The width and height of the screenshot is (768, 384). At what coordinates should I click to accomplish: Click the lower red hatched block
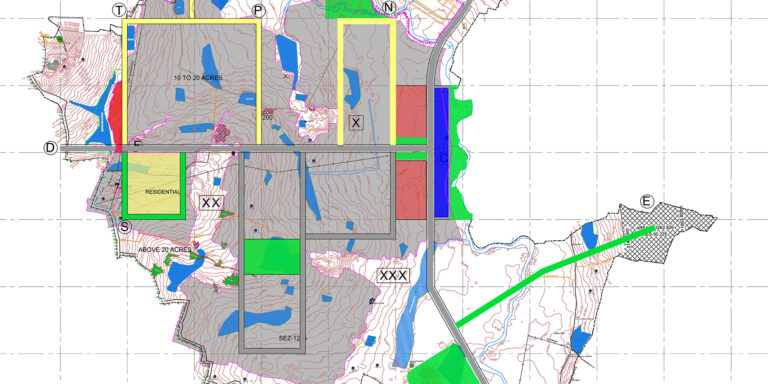(x=411, y=190)
